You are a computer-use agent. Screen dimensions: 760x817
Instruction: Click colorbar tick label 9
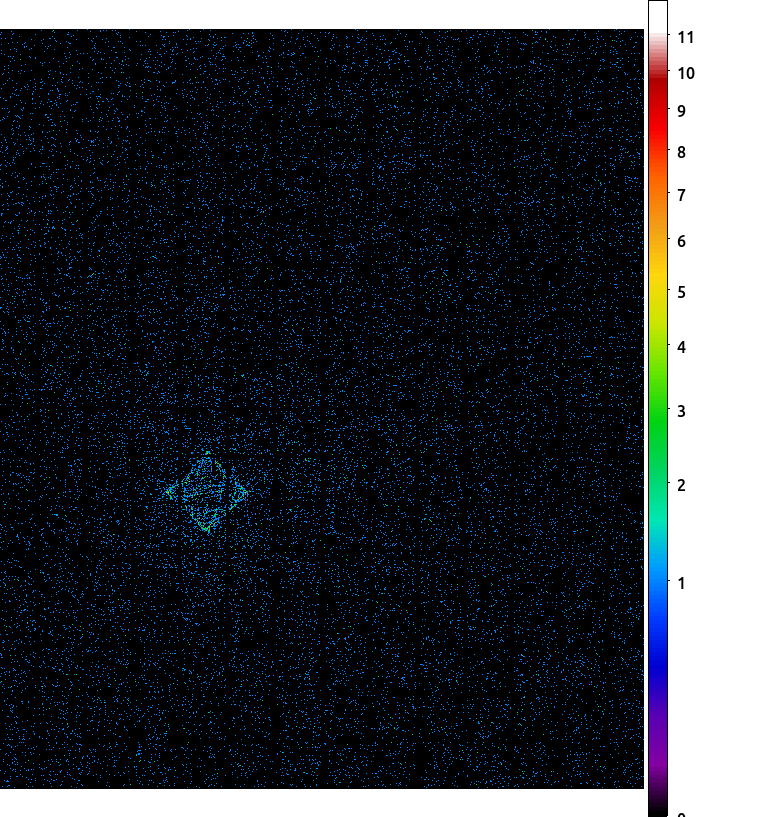pyautogui.click(x=681, y=111)
